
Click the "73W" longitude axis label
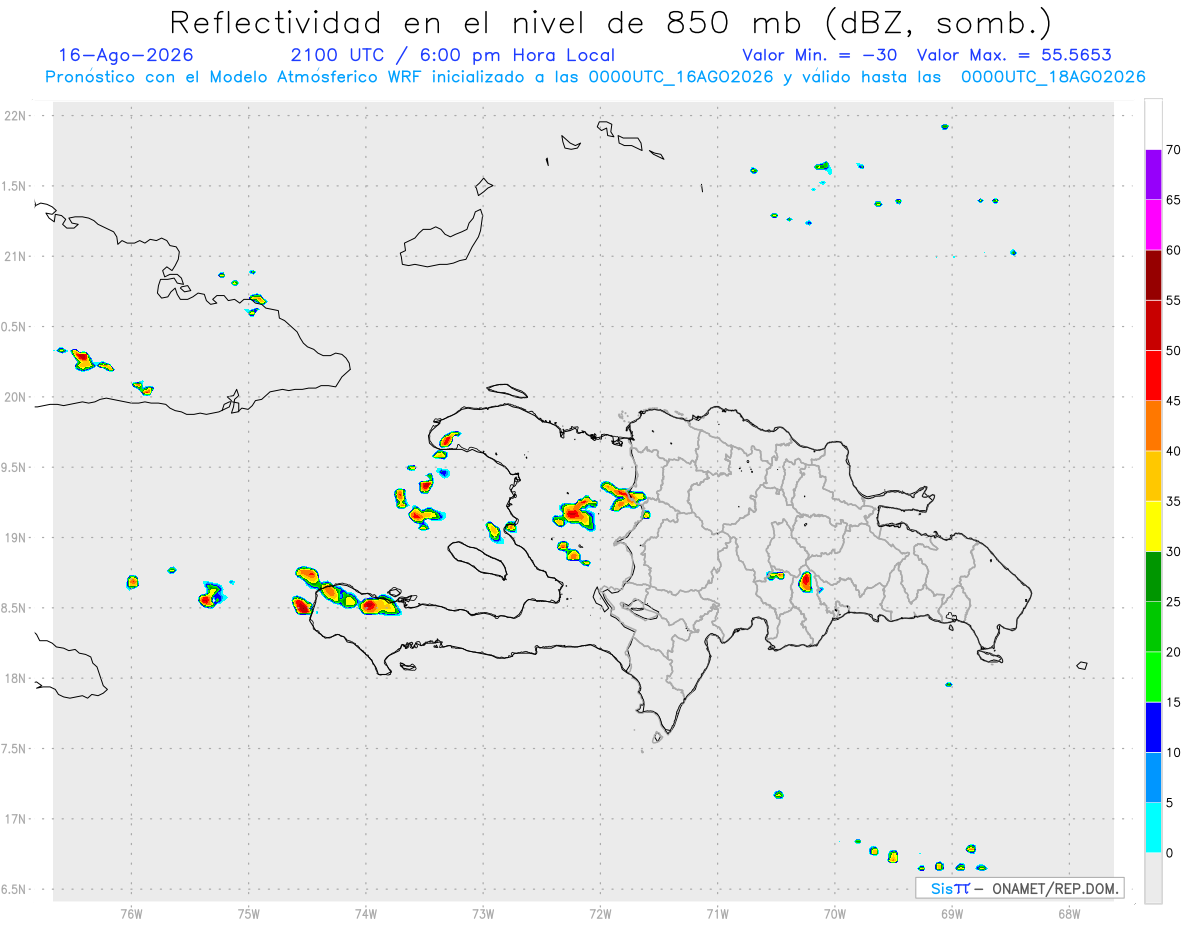tap(483, 913)
